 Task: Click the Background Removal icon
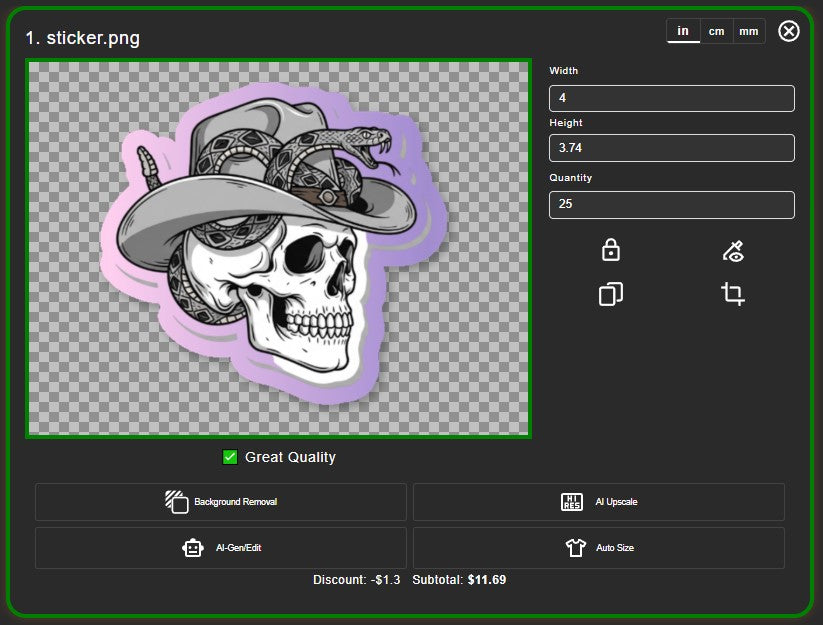click(x=177, y=502)
